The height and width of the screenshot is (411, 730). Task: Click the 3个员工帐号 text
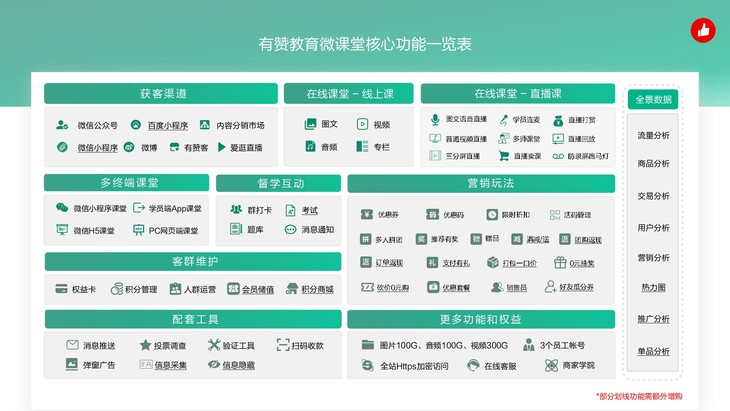click(x=562, y=345)
